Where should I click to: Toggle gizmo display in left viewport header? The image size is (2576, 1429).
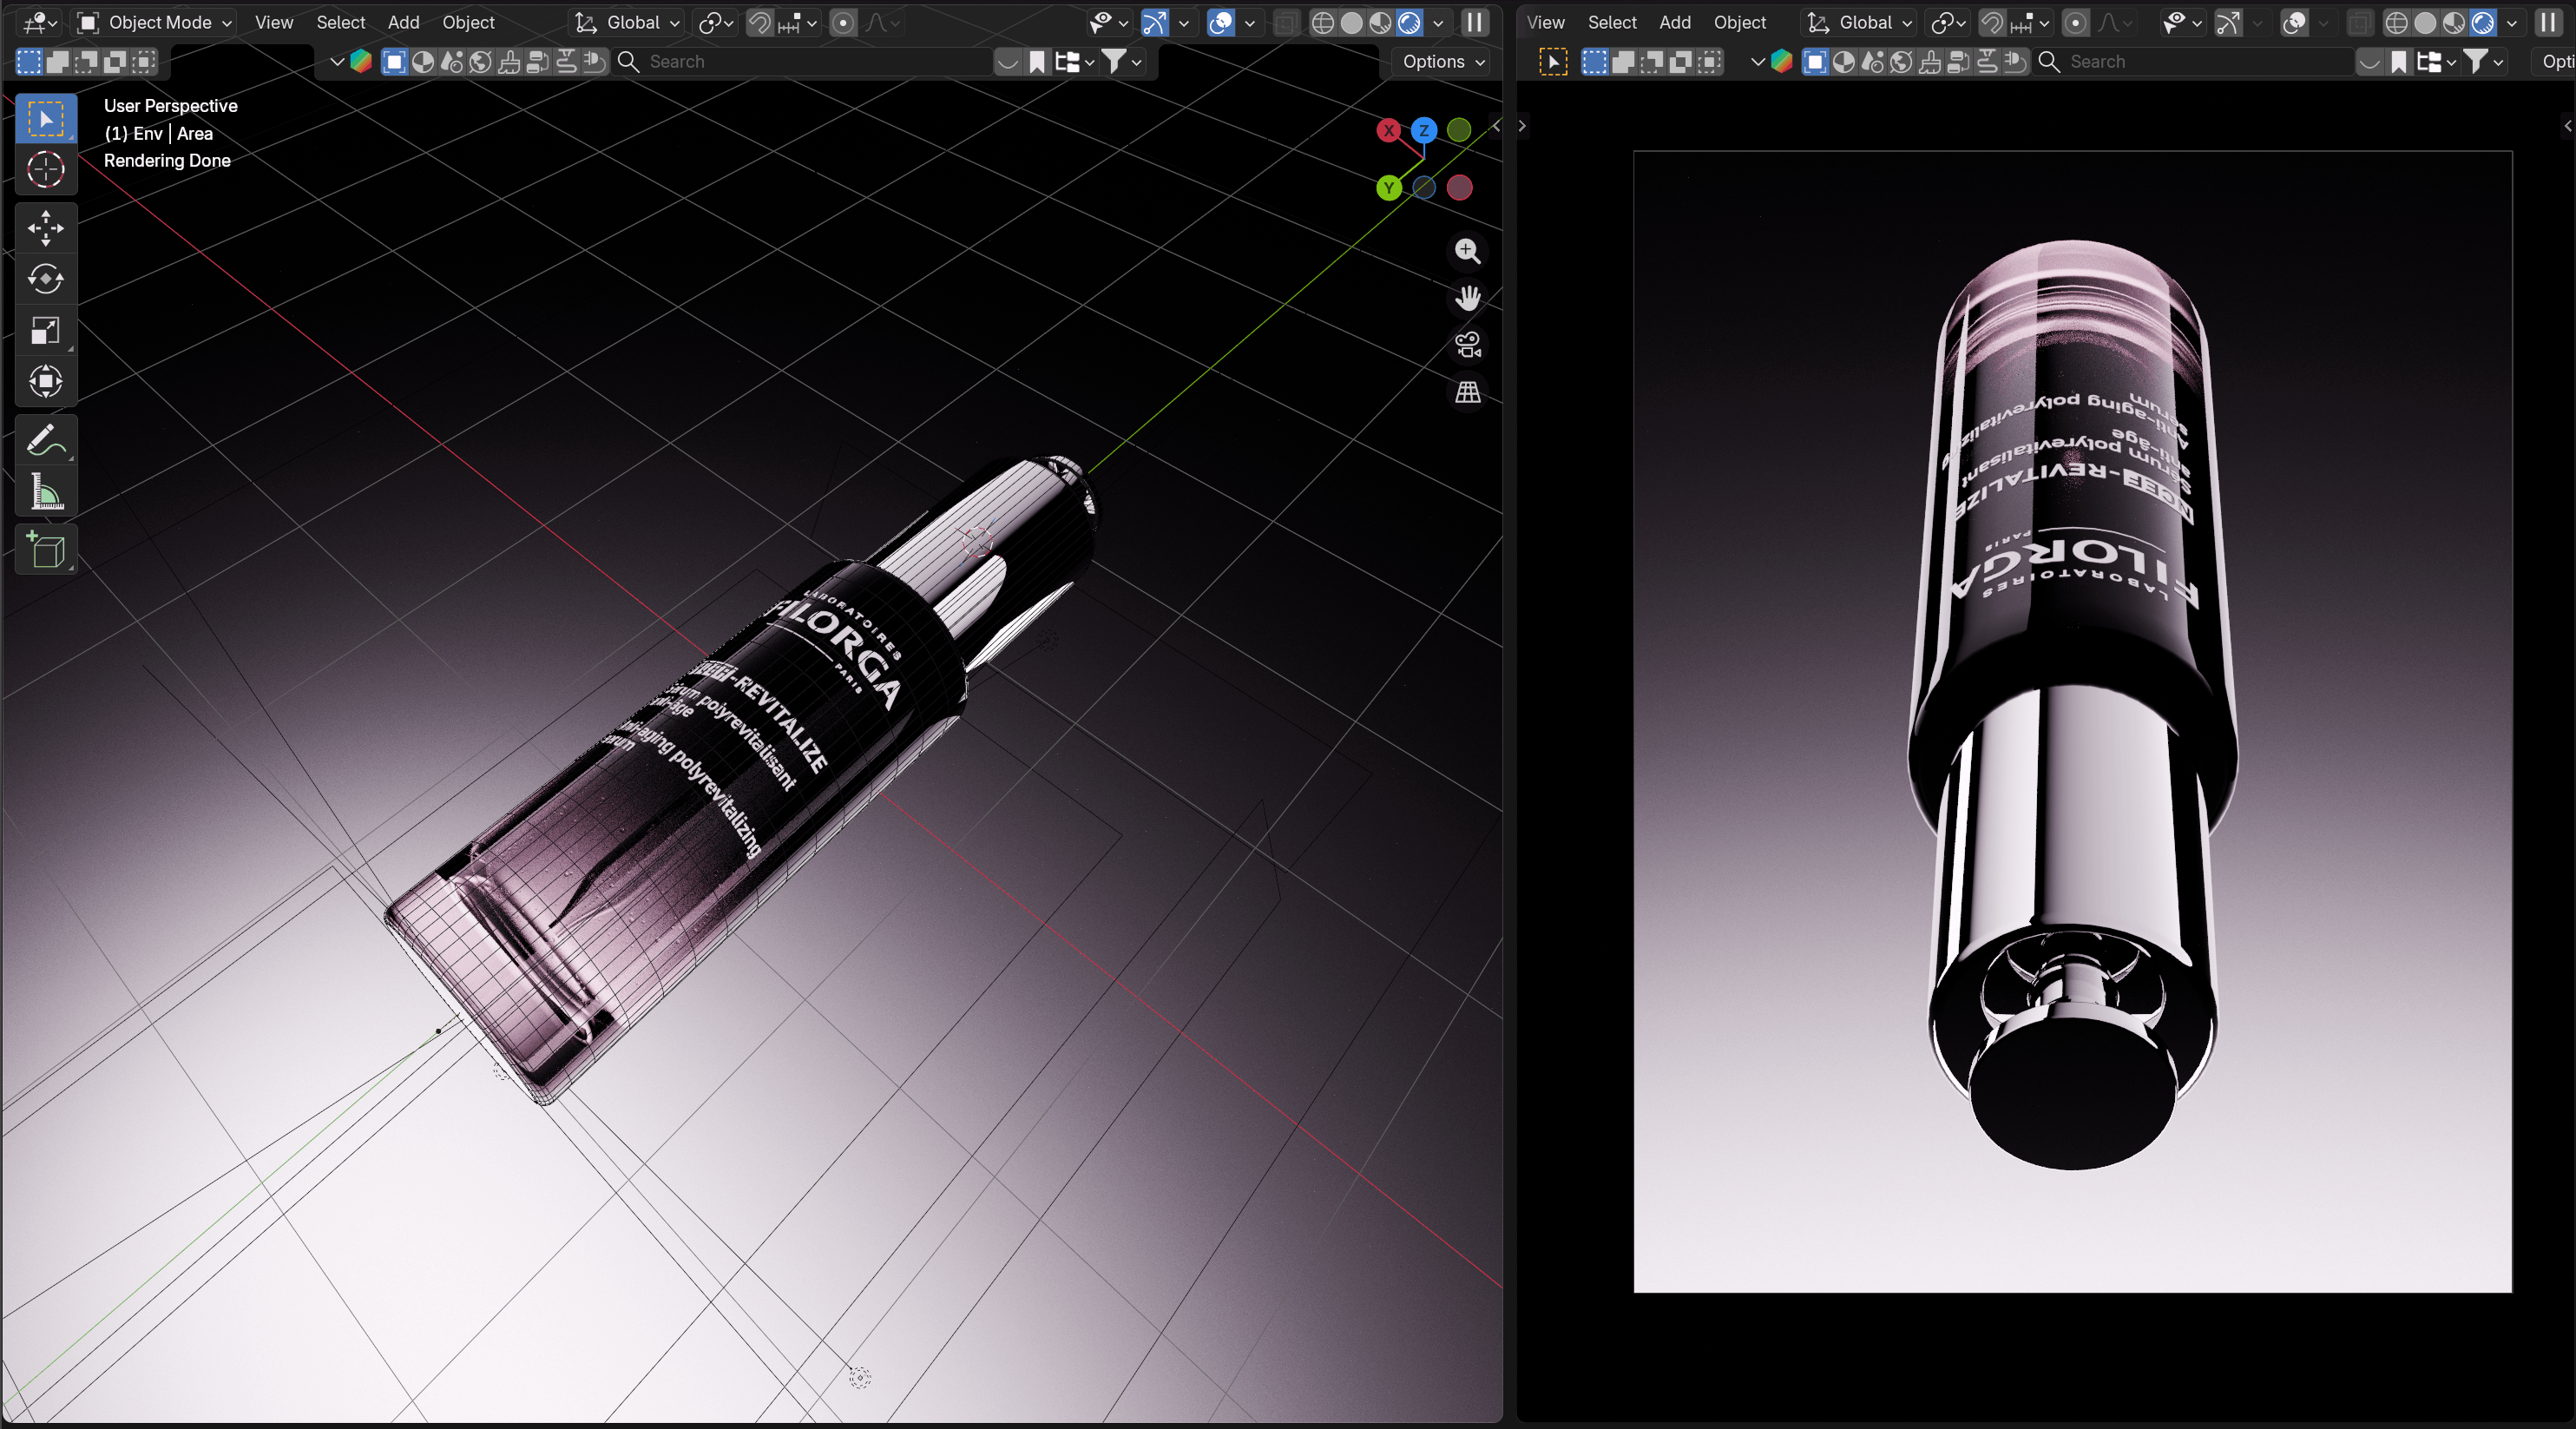tap(1155, 22)
